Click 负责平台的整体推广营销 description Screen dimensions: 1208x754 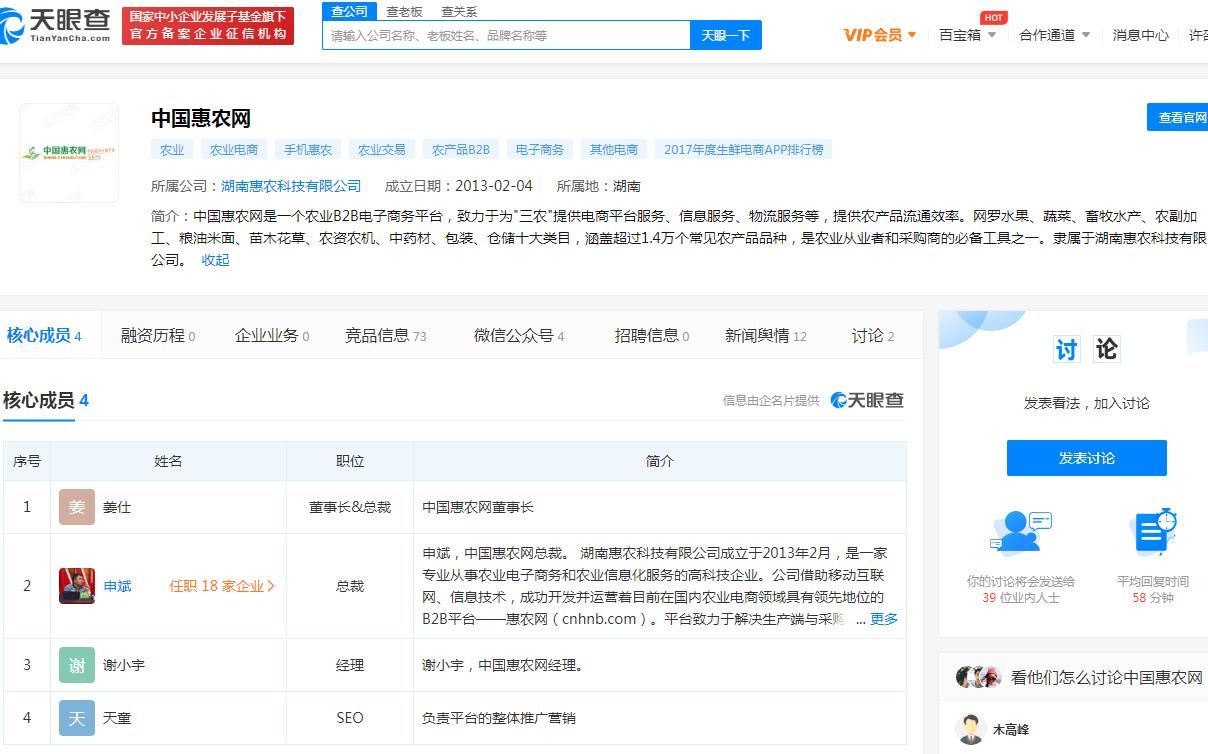click(499, 718)
